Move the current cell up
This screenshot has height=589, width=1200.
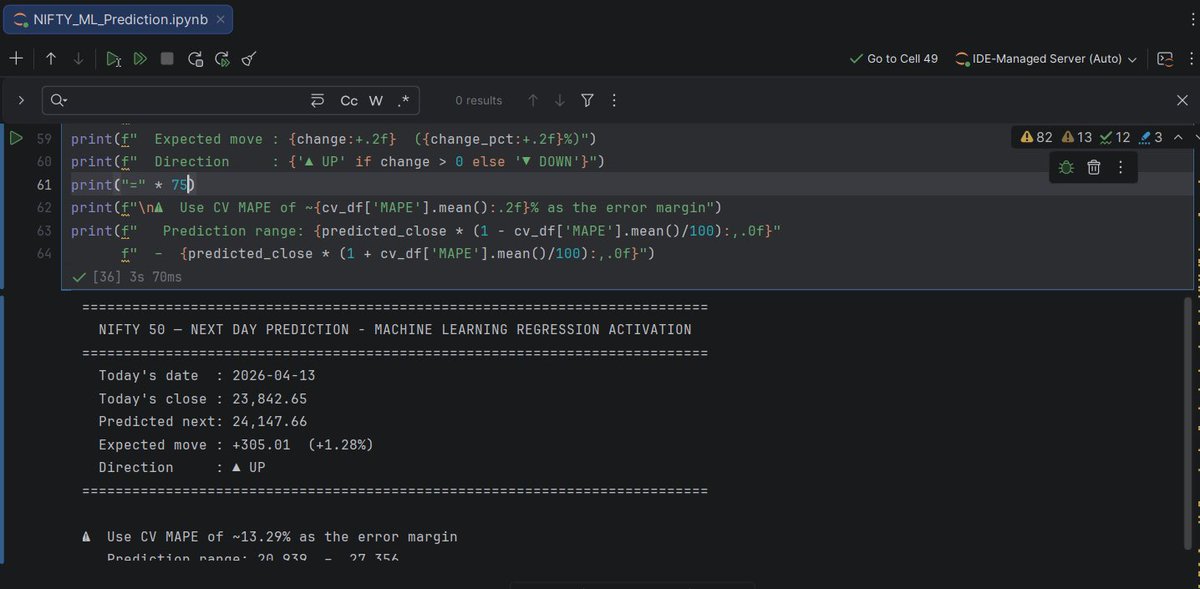tap(51, 58)
